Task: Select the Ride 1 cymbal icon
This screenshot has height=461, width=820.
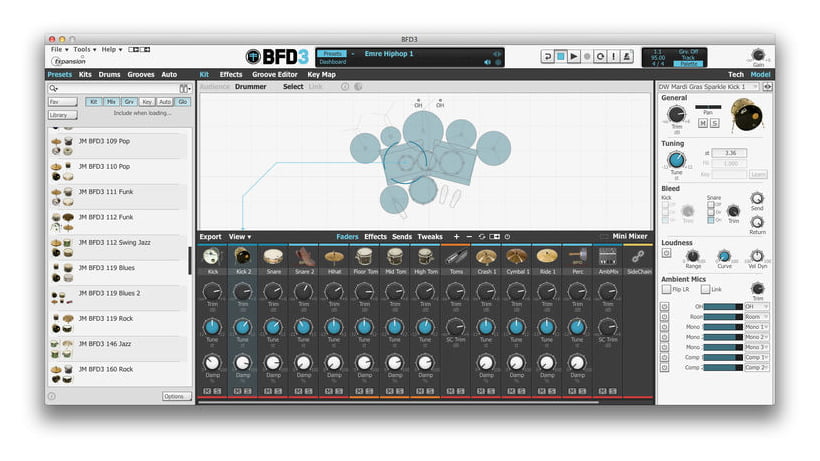Action: point(546,257)
